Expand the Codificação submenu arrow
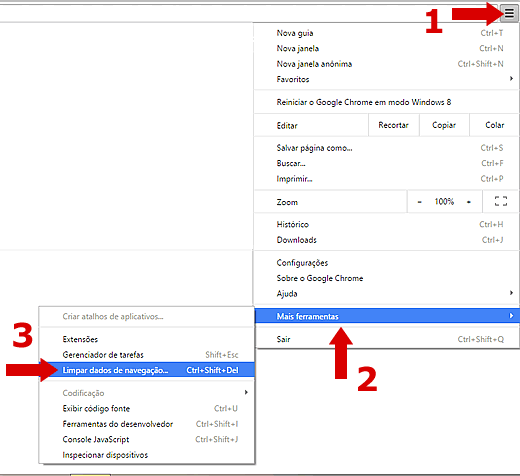Screen dimensions: 520x476 point(246,392)
